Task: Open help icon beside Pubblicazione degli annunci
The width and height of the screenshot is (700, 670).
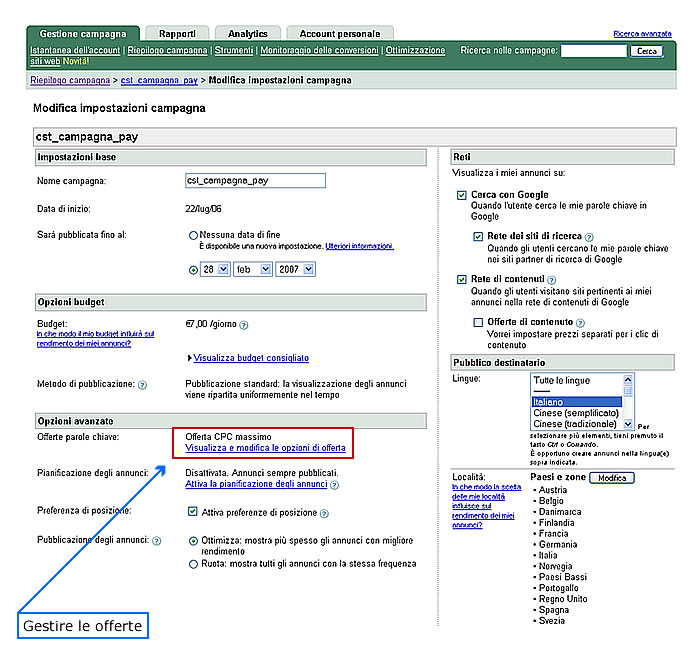Action: click(x=157, y=541)
